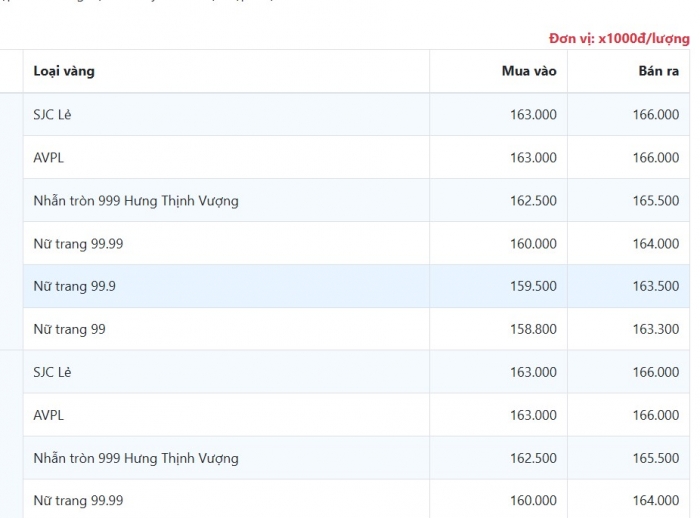Click the 158.800 buy price cell
The height and width of the screenshot is (518, 700).
tap(533, 329)
